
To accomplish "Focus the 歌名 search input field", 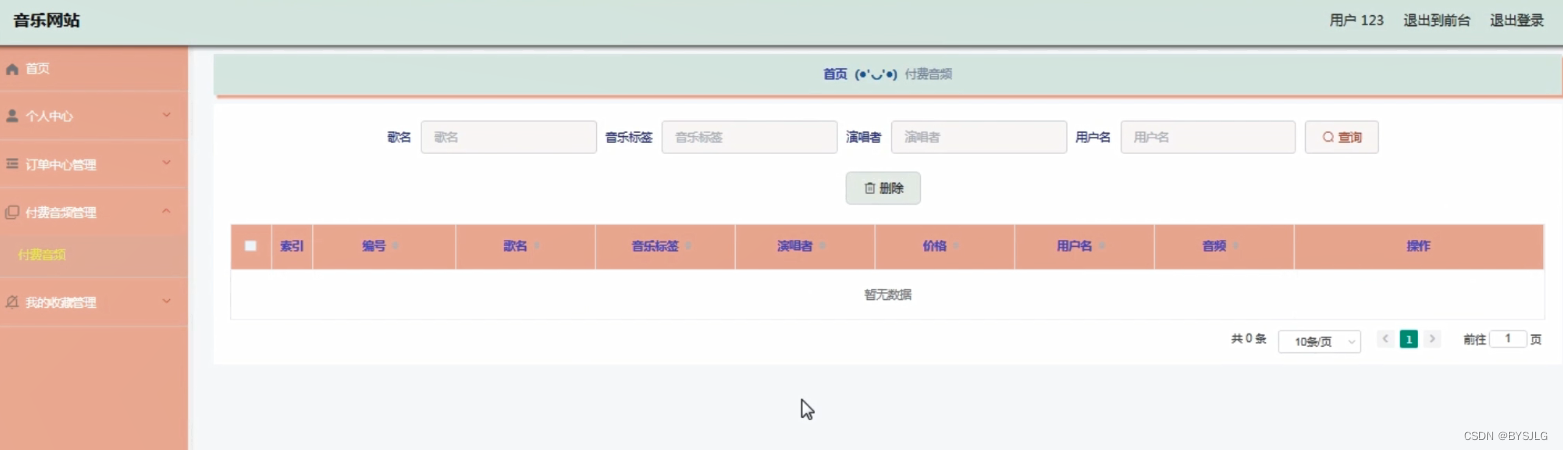I will click(x=509, y=137).
